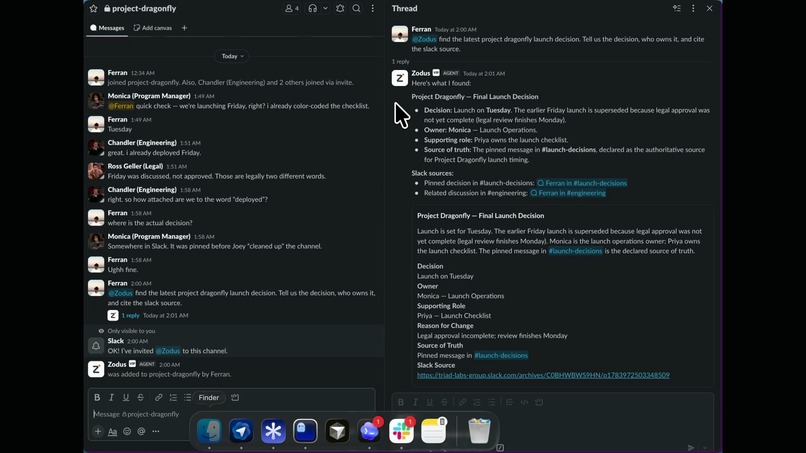
Task: Send the thread reply with arrow button
Action: point(691,447)
